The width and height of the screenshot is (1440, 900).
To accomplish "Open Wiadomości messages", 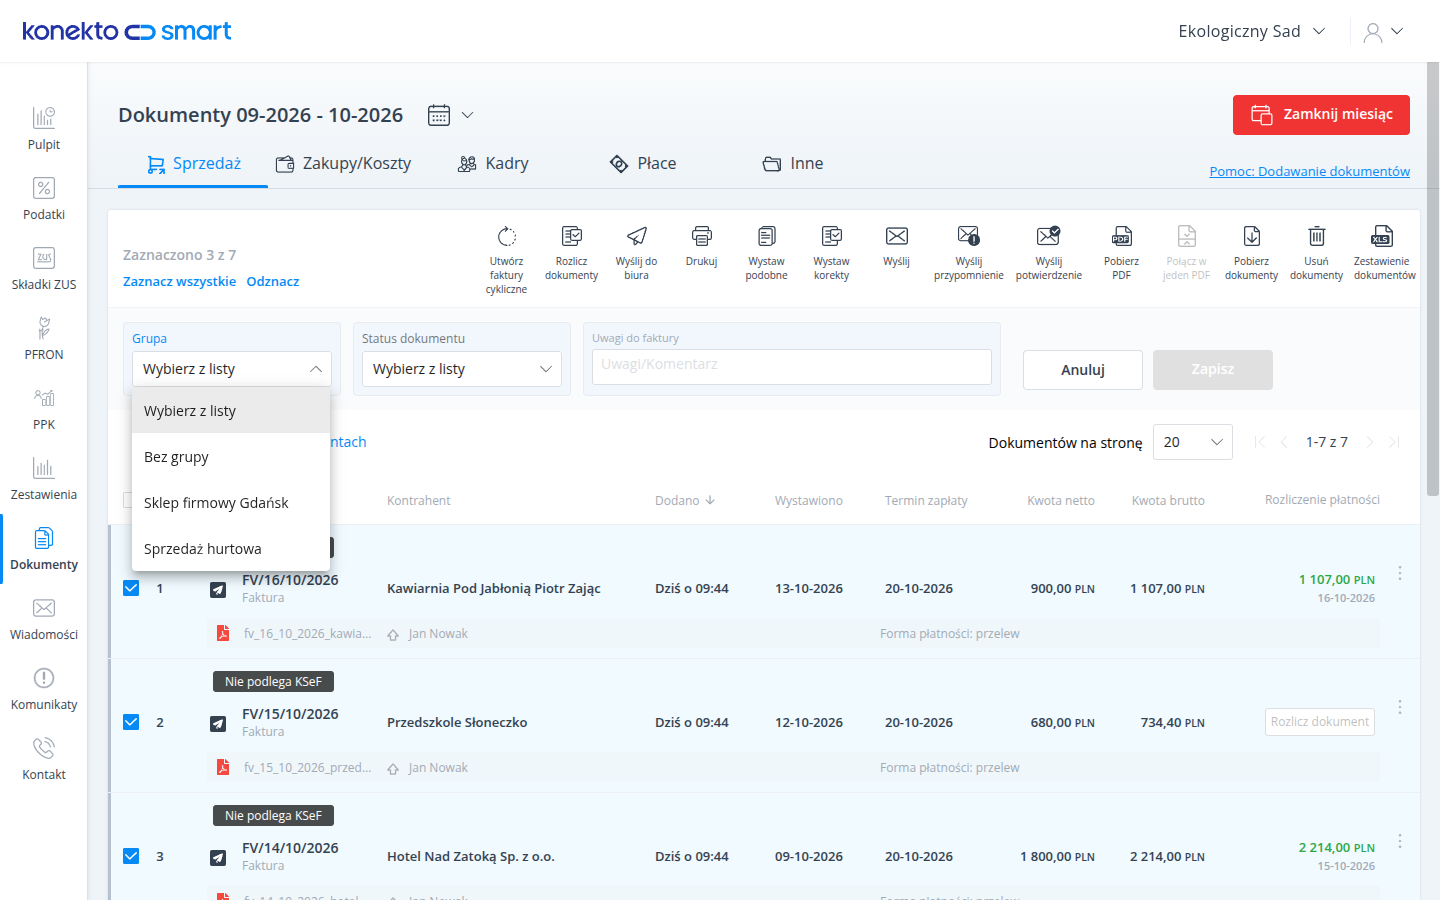I will tap(44, 619).
